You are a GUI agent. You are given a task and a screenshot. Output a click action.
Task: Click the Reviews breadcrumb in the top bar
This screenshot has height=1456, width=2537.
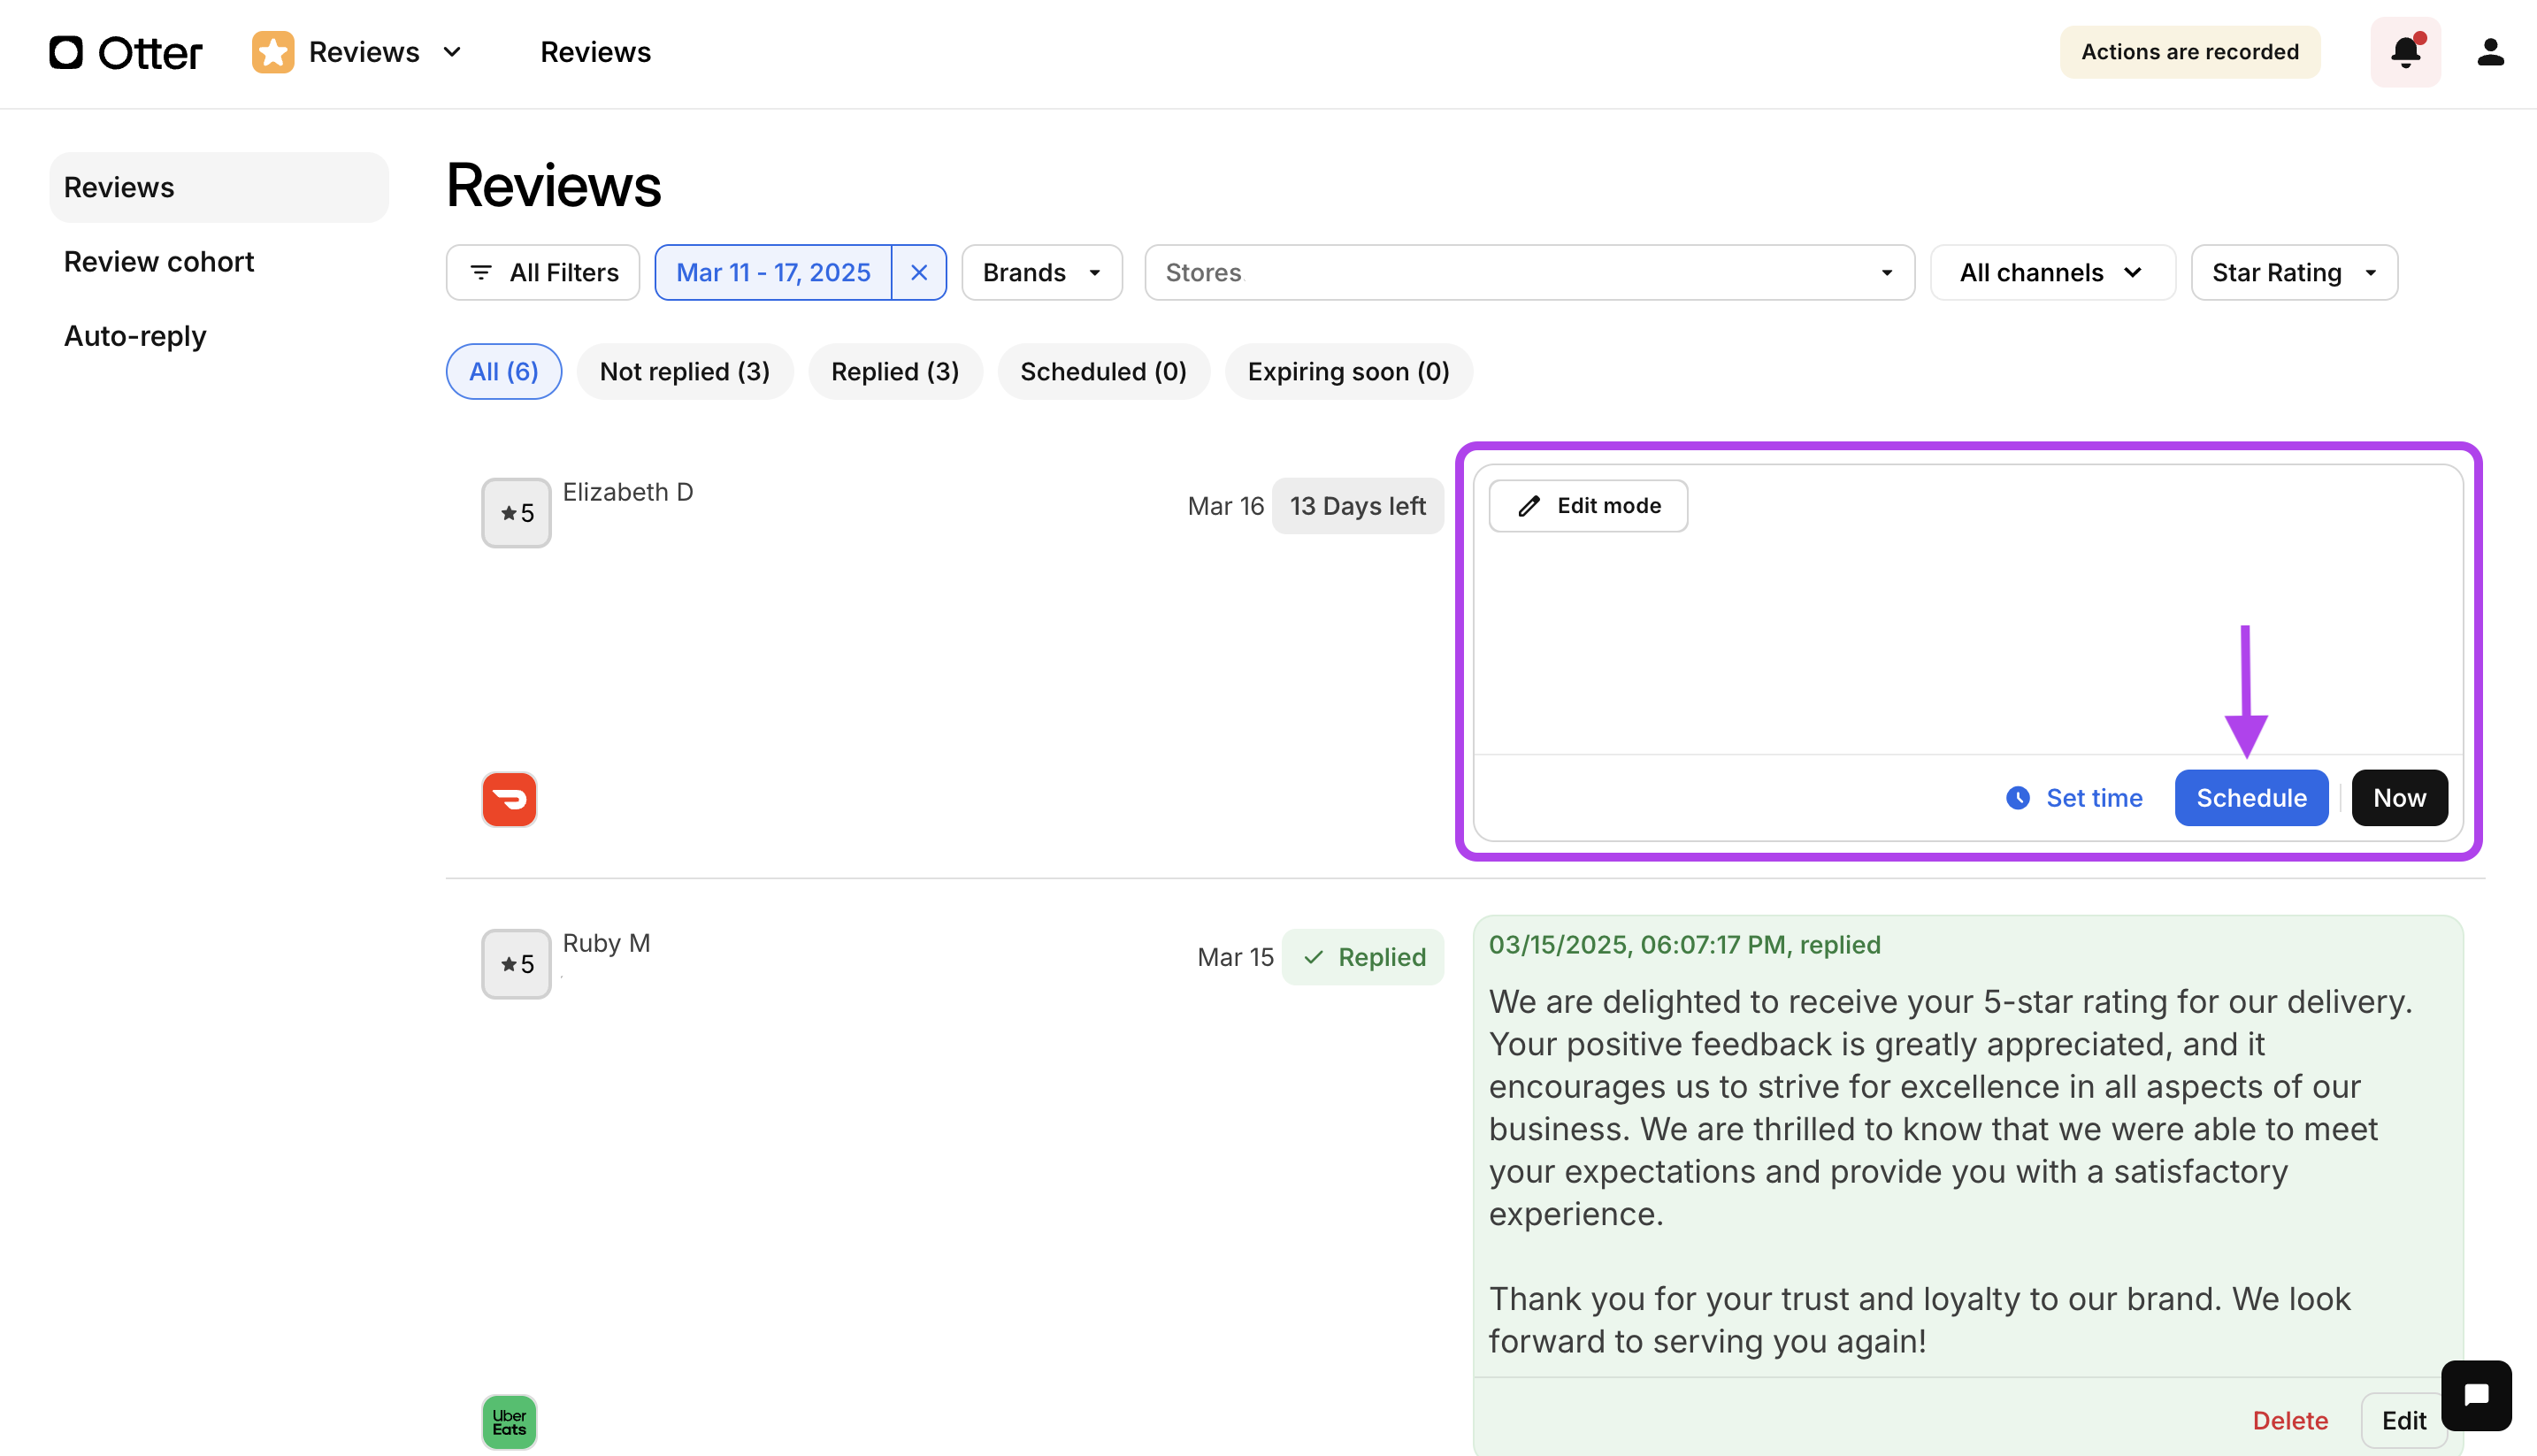coord(595,52)
